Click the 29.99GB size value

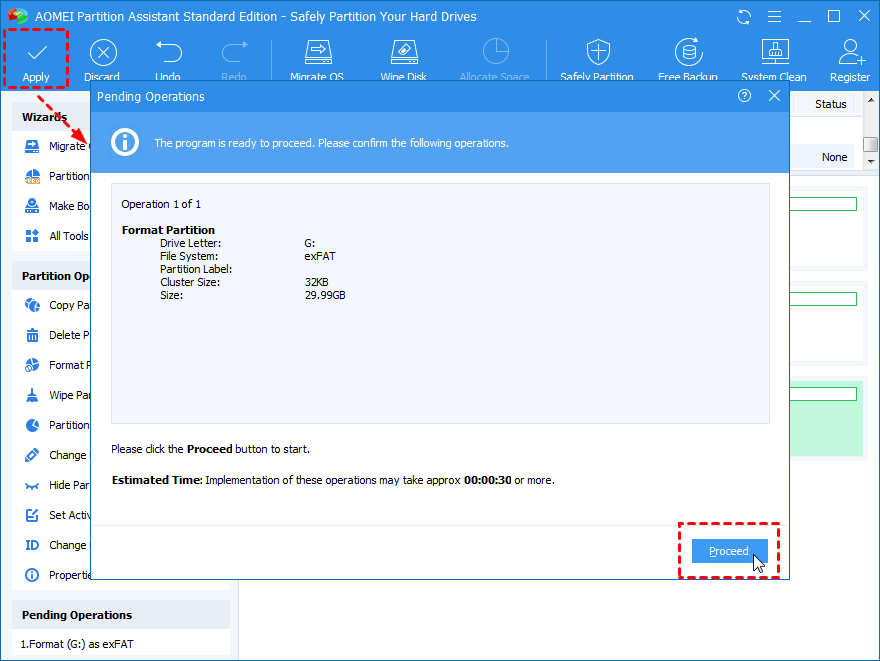coord(325,295)
